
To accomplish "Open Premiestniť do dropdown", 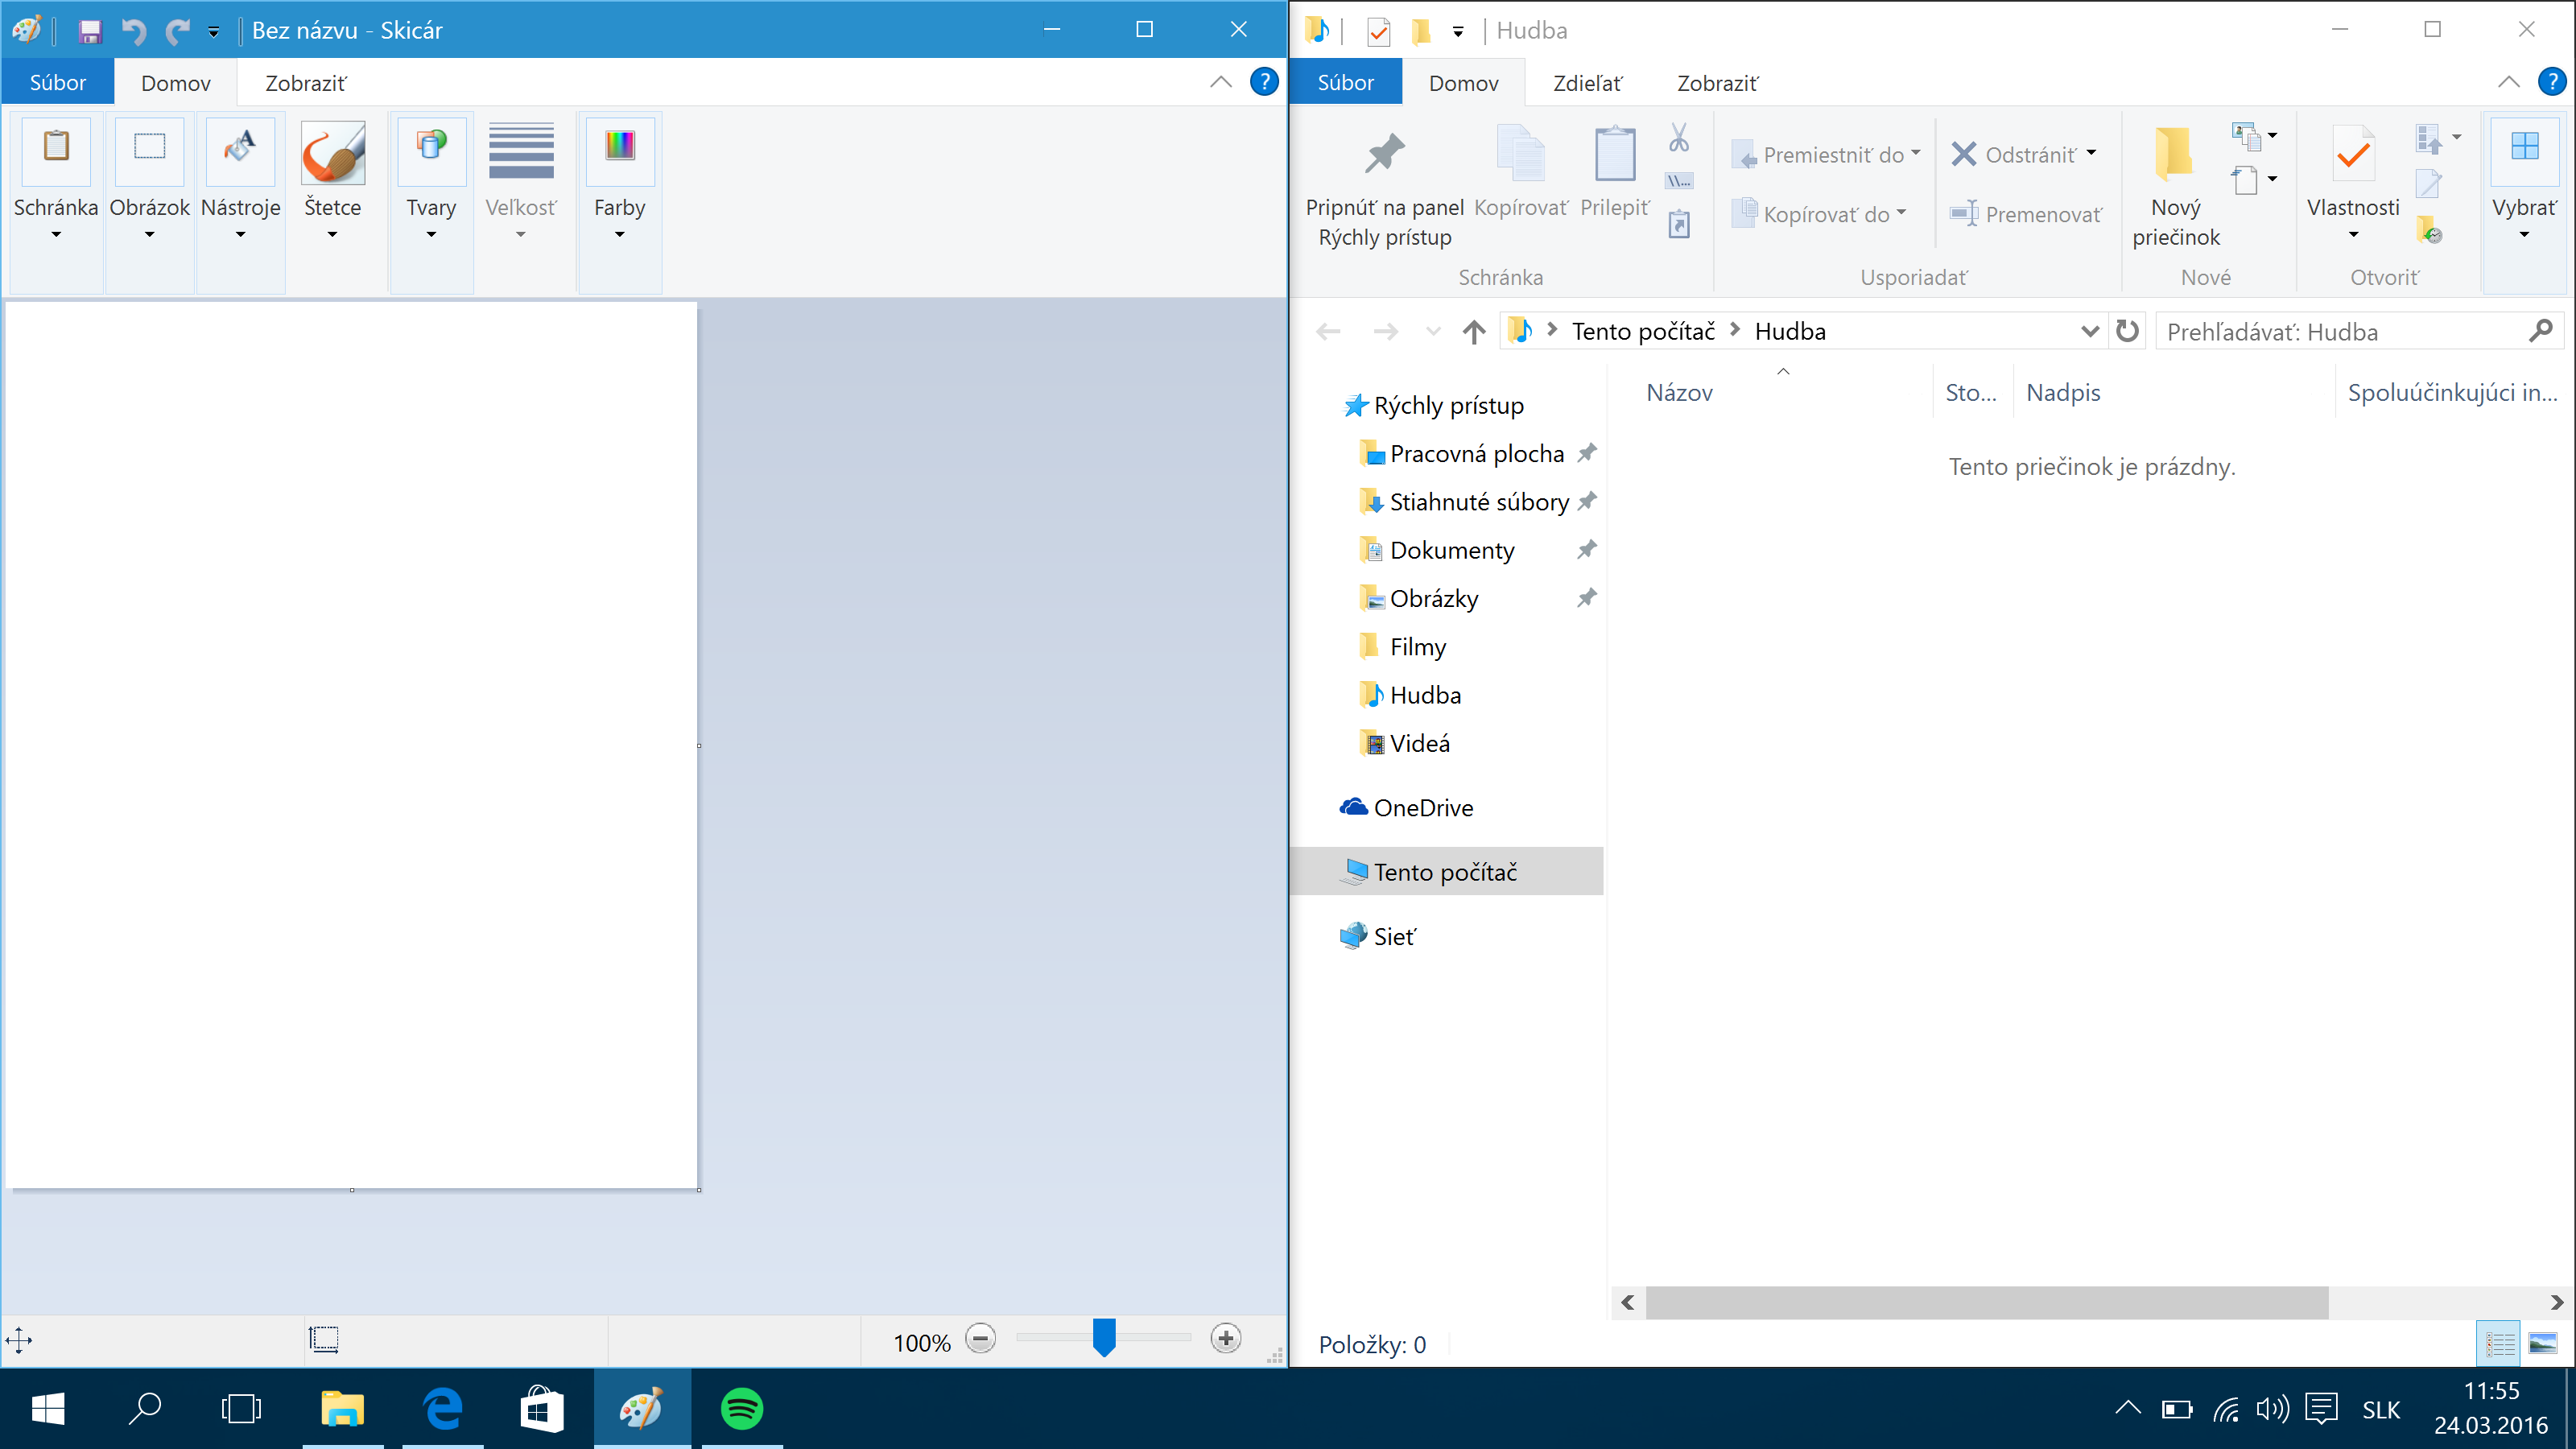I will [x=1826, y=154].
